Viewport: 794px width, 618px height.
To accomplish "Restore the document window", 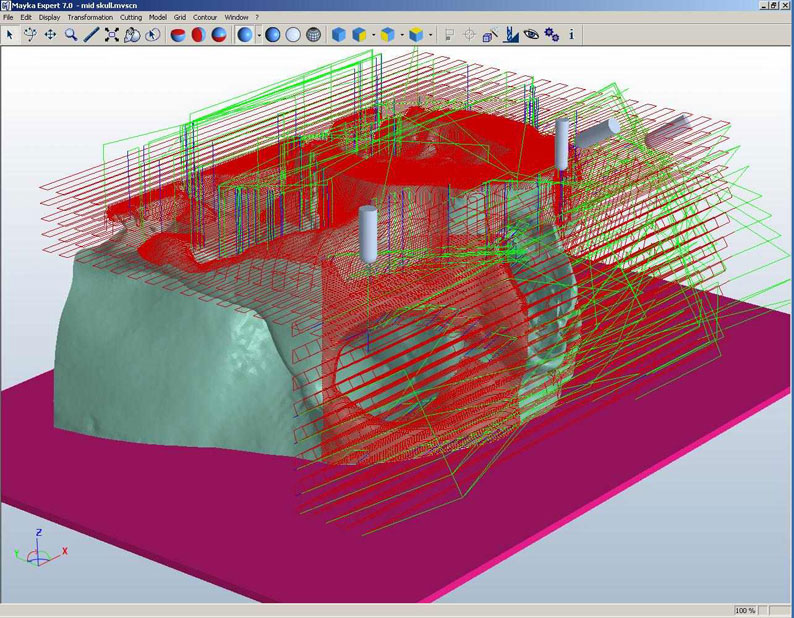I will (773, 5).
